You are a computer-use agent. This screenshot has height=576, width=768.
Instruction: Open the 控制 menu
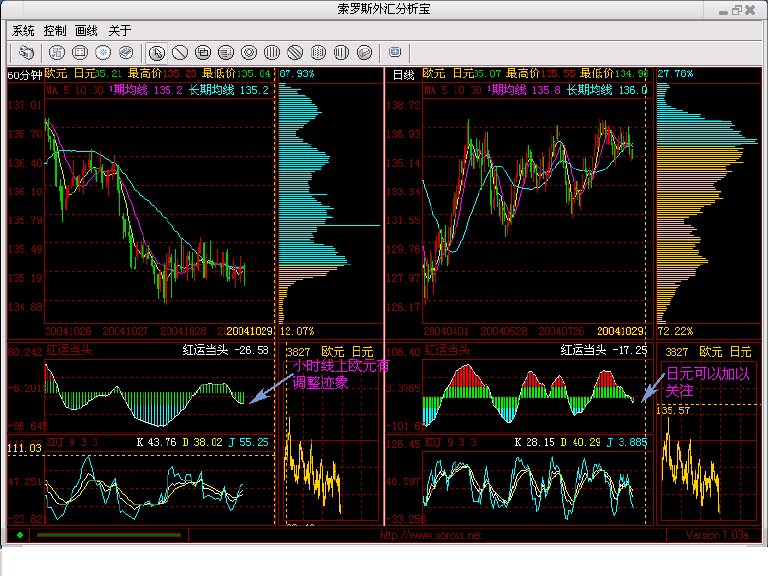pos(55,30)
